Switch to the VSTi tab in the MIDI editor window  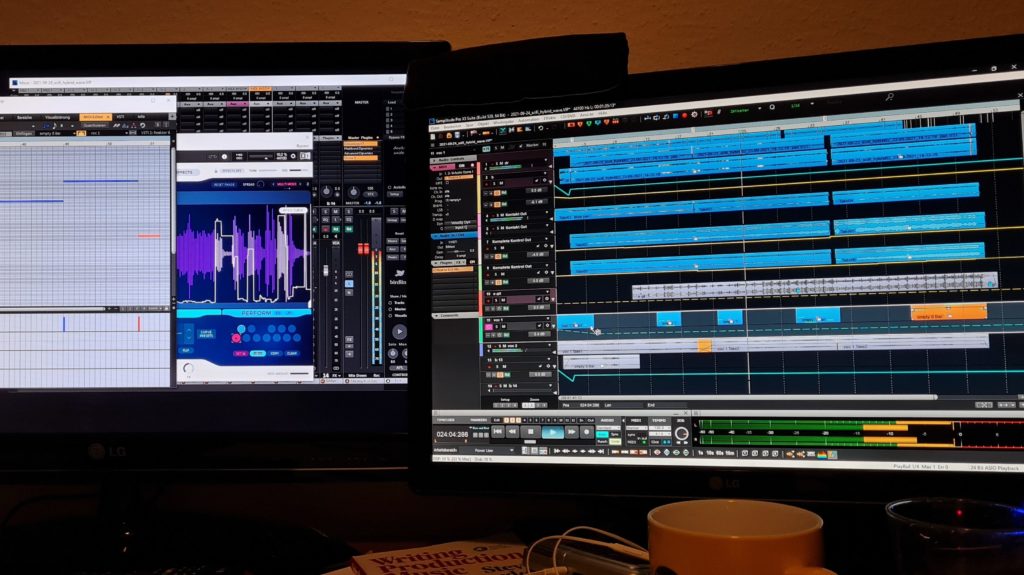[121, 117]
